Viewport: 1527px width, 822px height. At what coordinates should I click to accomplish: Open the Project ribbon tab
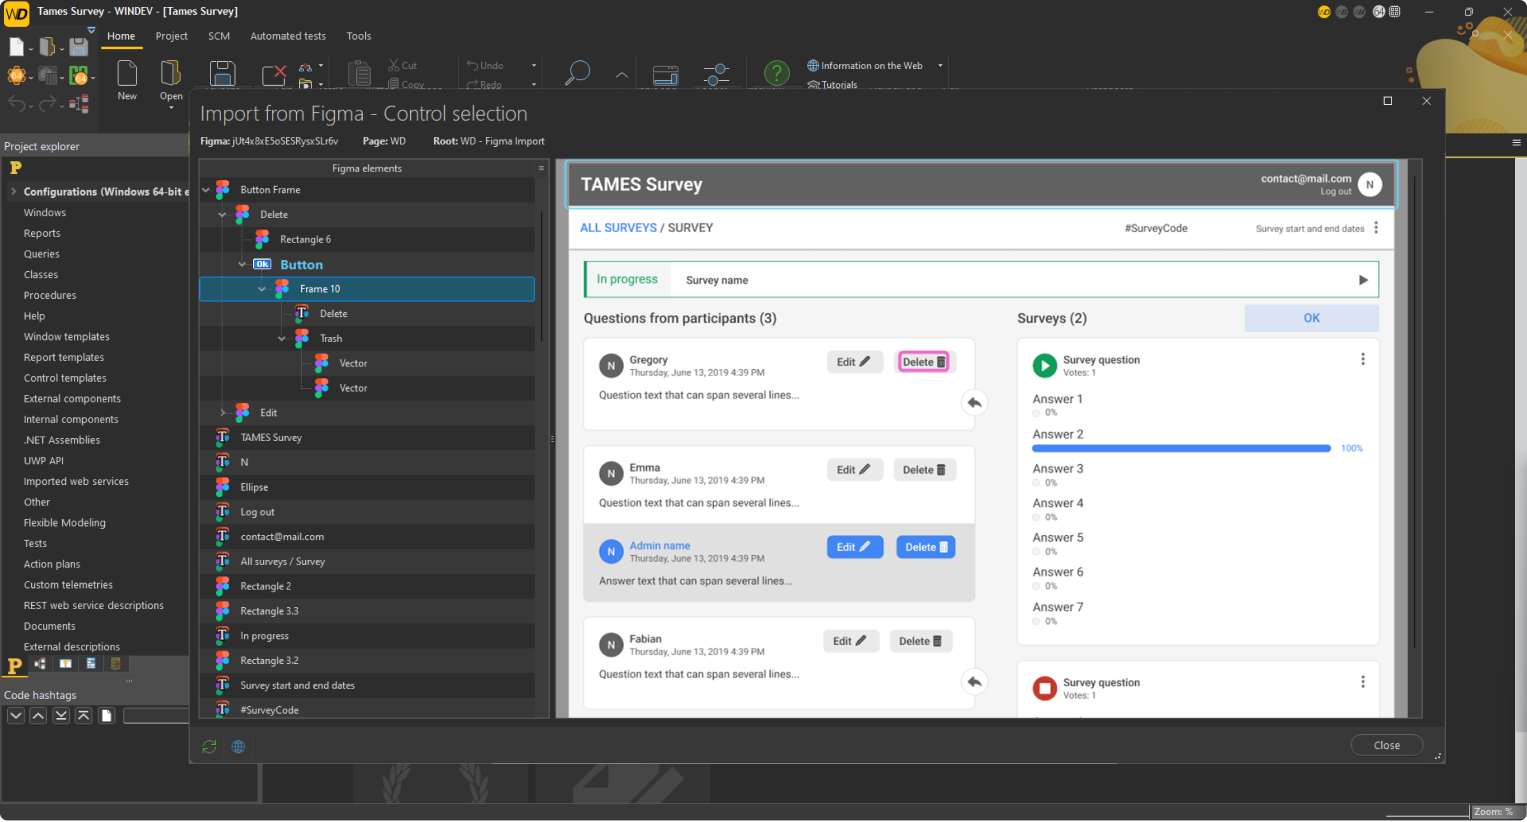click(x=172, y=36)
